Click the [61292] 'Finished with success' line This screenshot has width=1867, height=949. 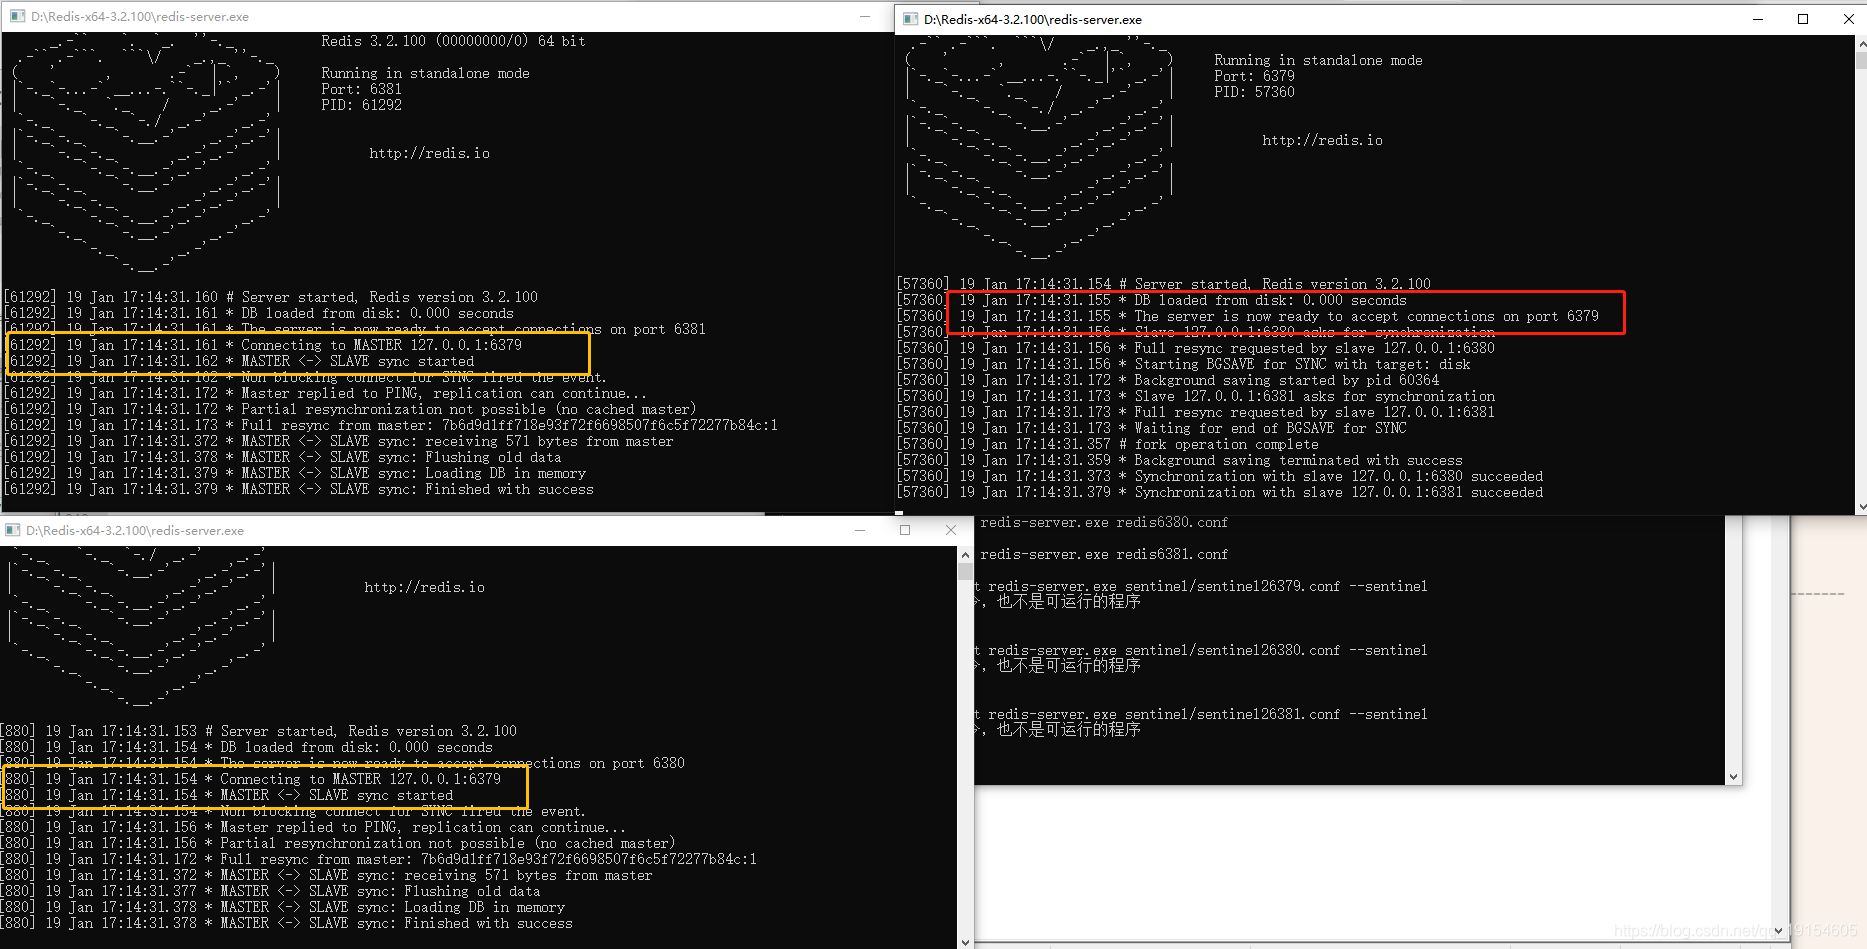tap(299, 489)
